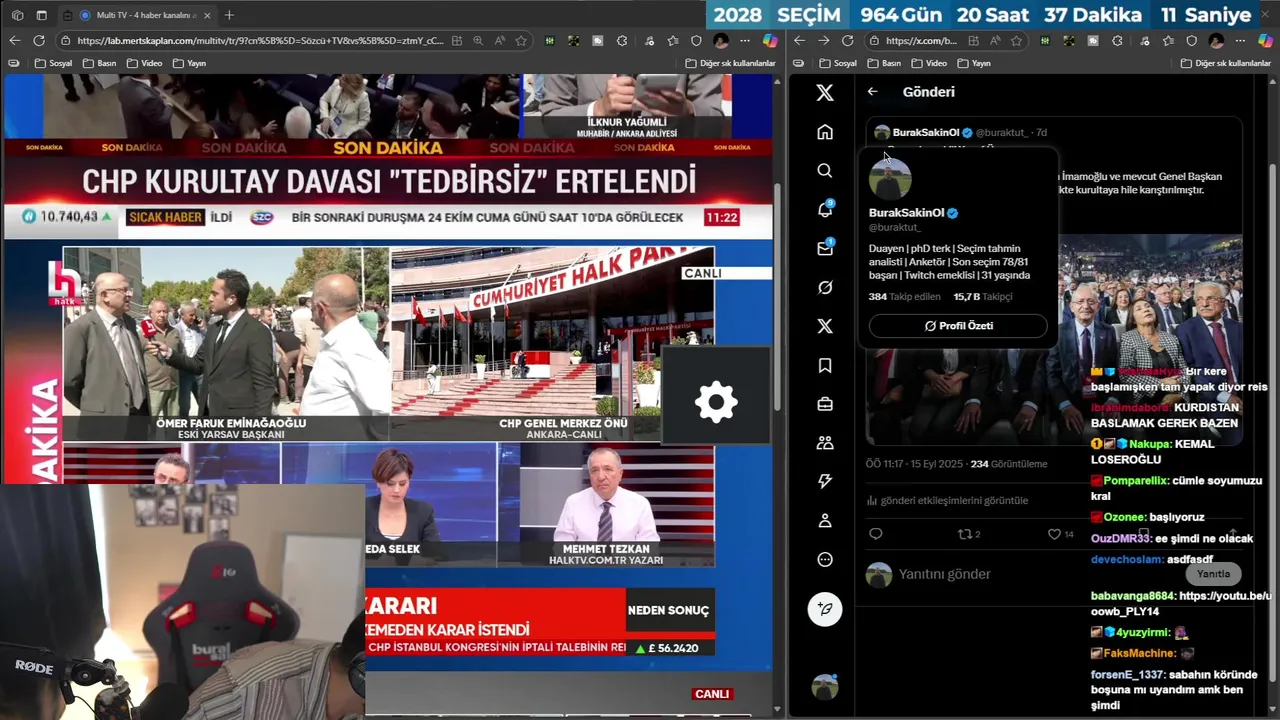Click the Multi TV address bar URL
Viewport: 1280px width, 720px height.
[x=260, y=41]
